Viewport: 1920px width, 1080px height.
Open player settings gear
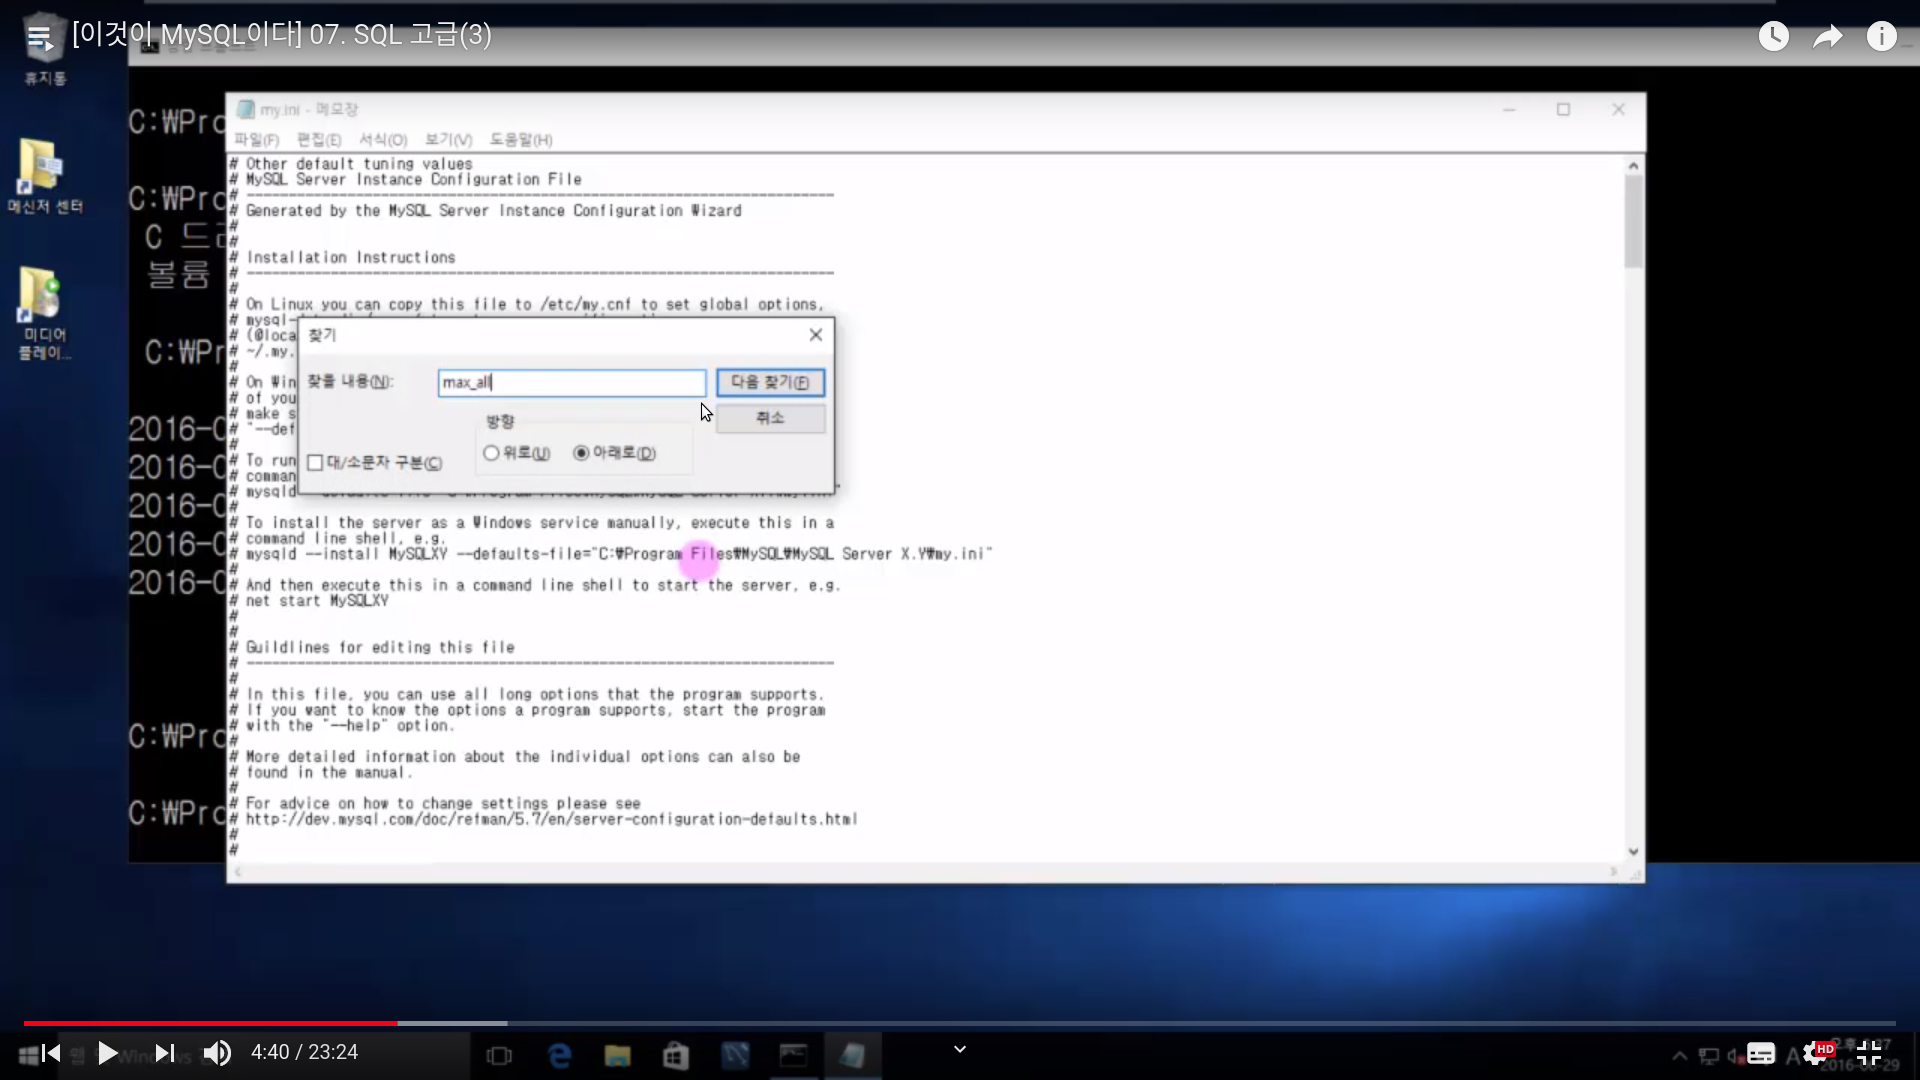pyautogui.click(x=1815, y=1053)
